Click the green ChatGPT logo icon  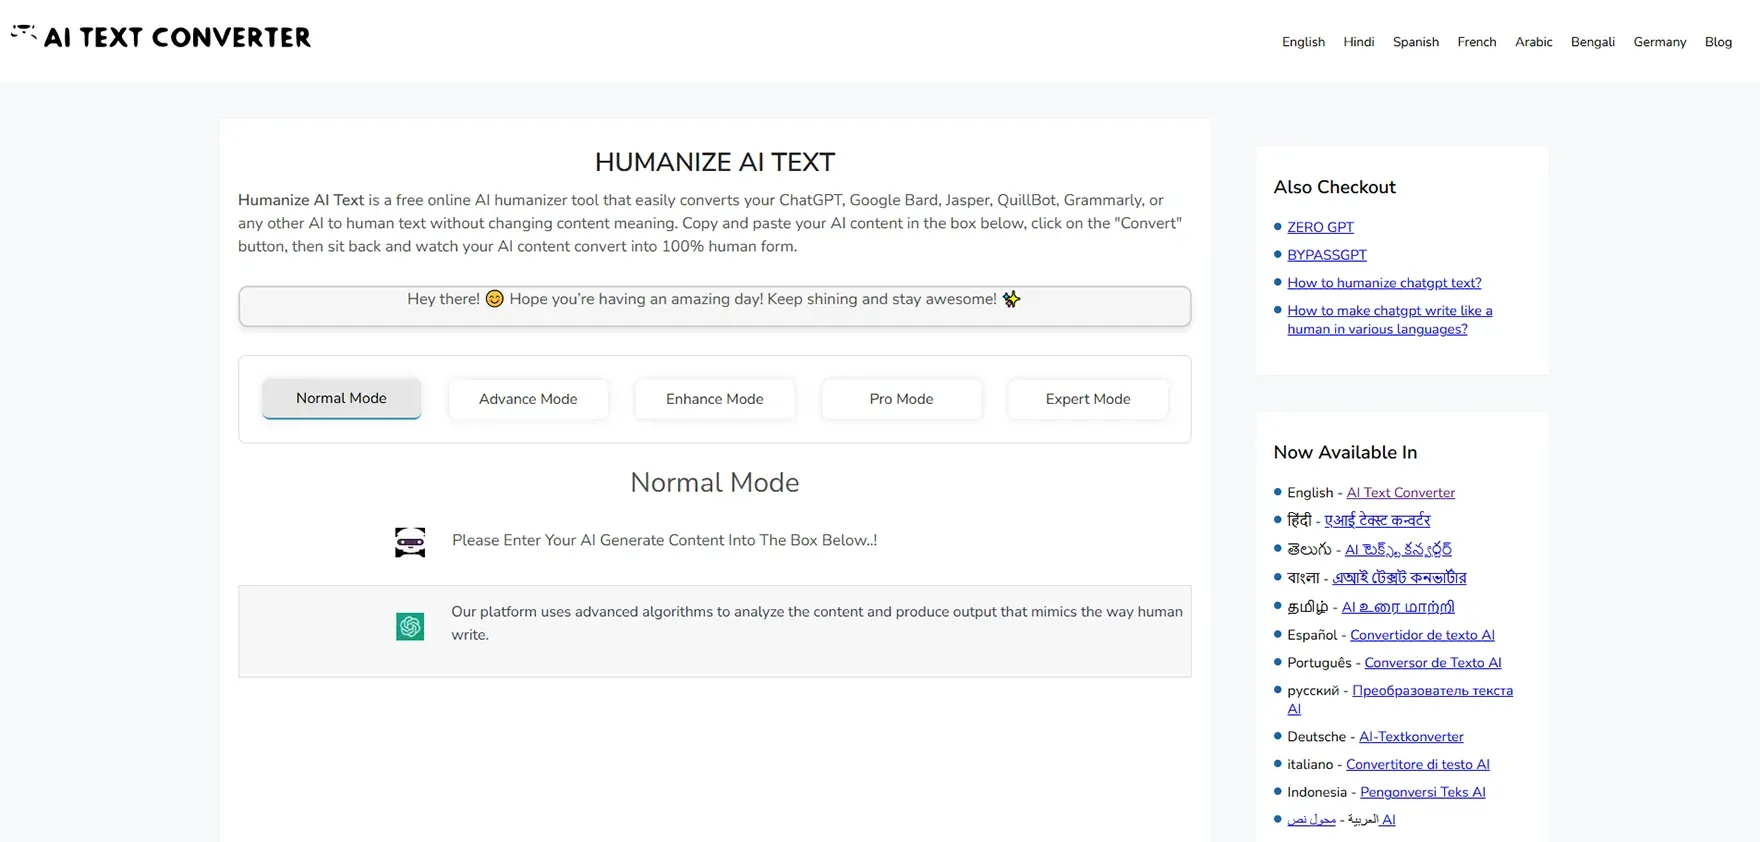[410, 626]
